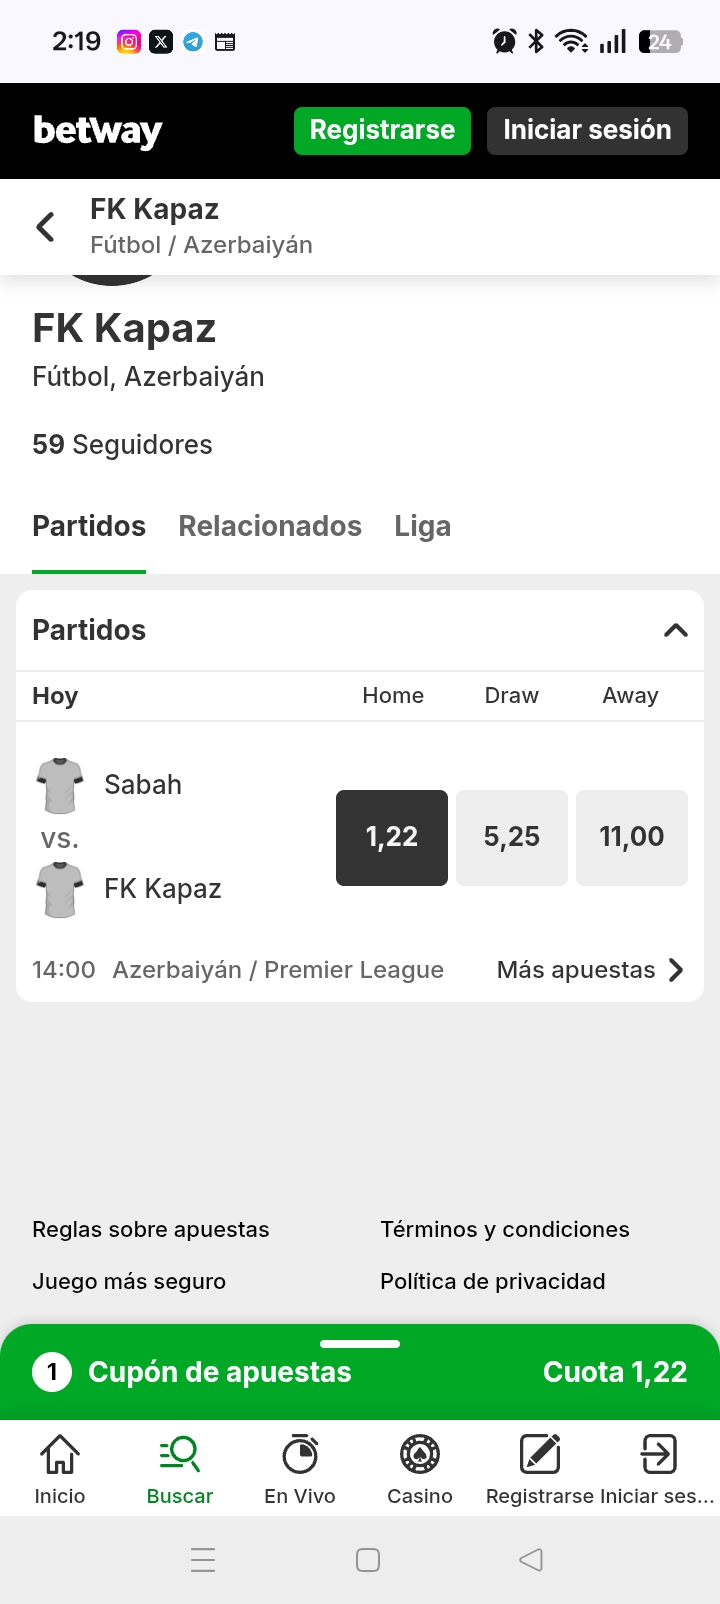Screen dimensions: 720x1604
Task: Open the Términos y condiciones link
Action: pos(505,1229)
